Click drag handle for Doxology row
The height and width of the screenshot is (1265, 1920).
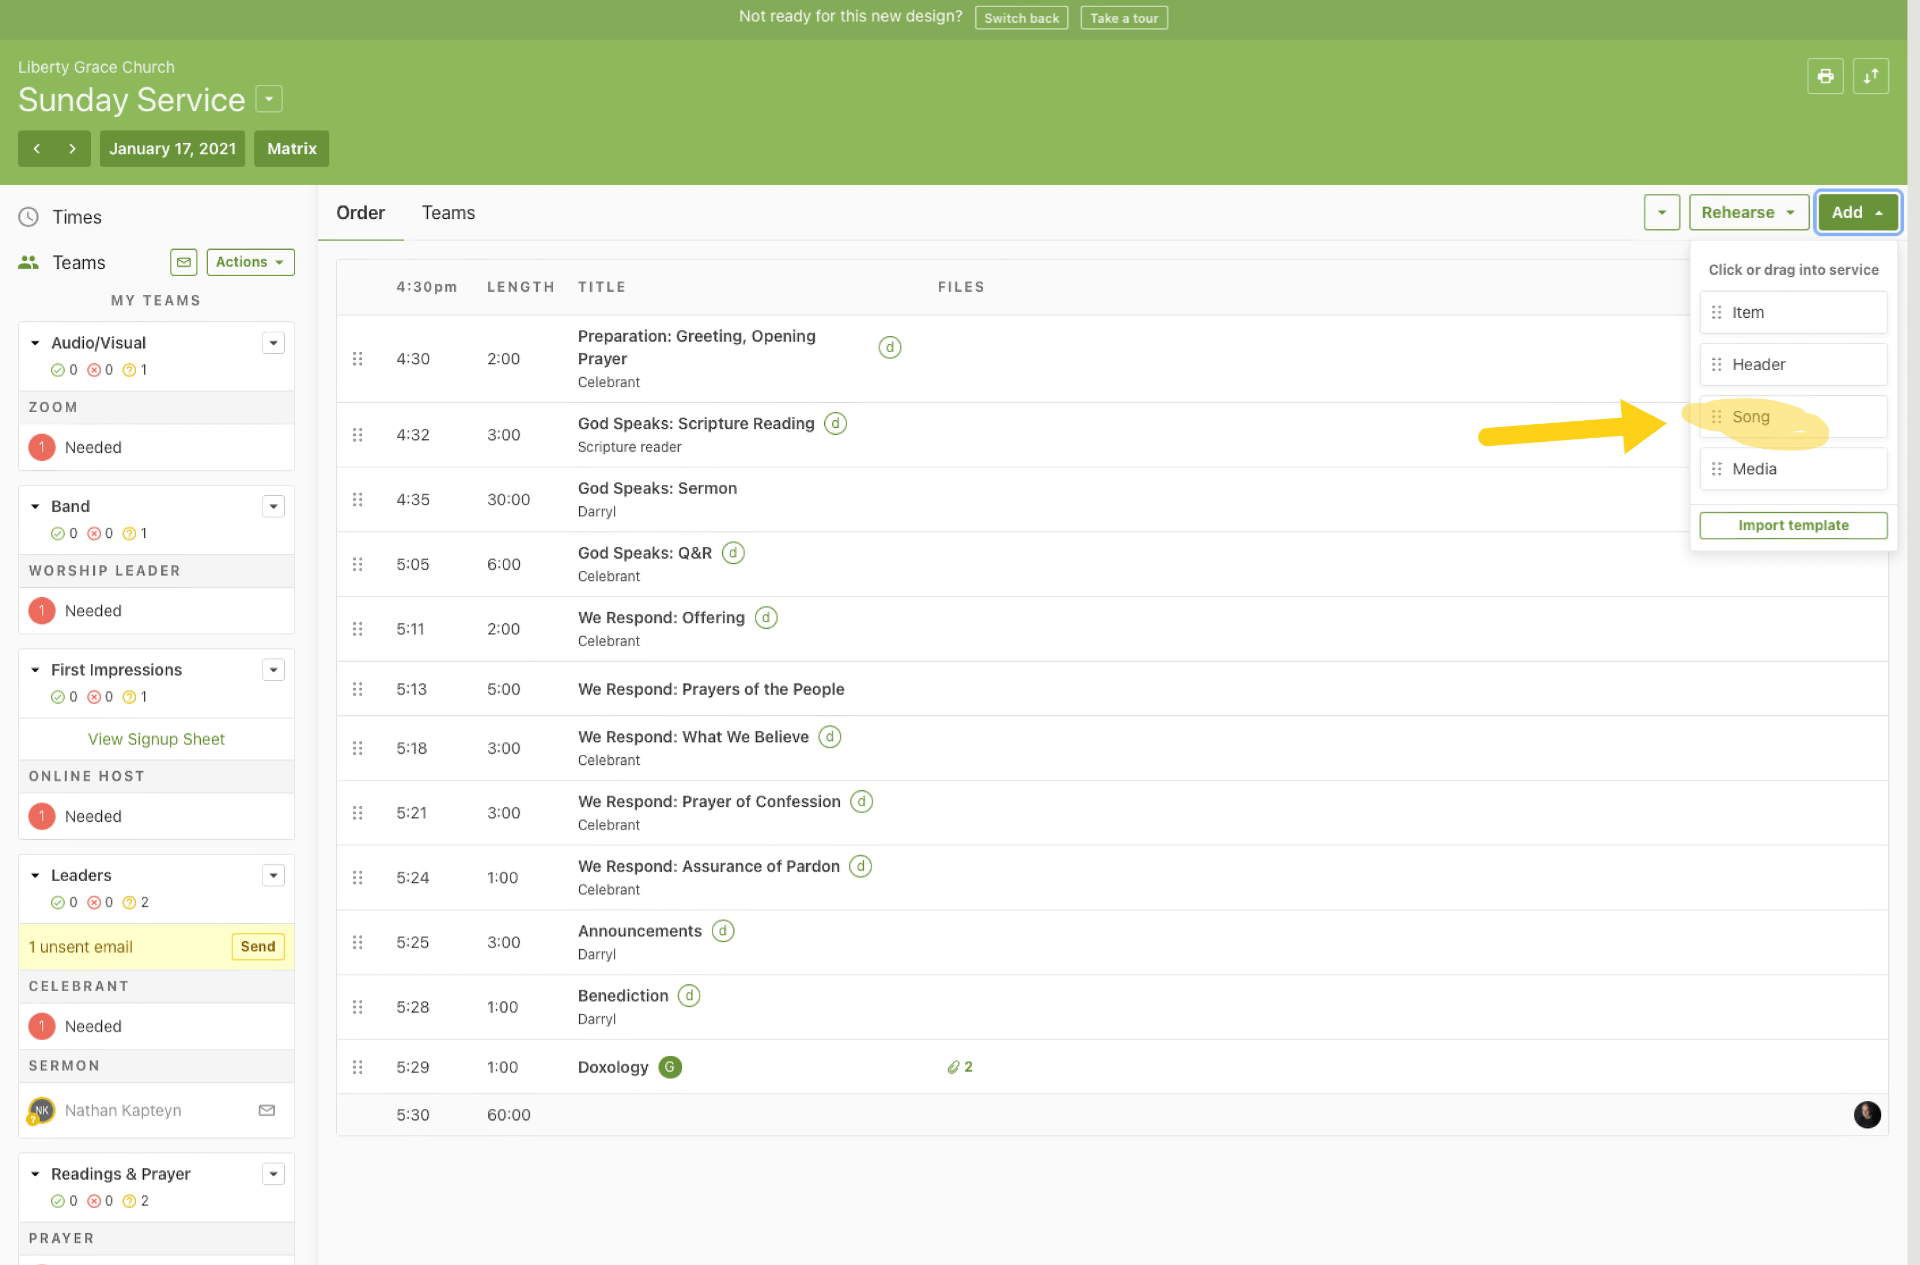pyautogui.click(x=357, y=1067)
